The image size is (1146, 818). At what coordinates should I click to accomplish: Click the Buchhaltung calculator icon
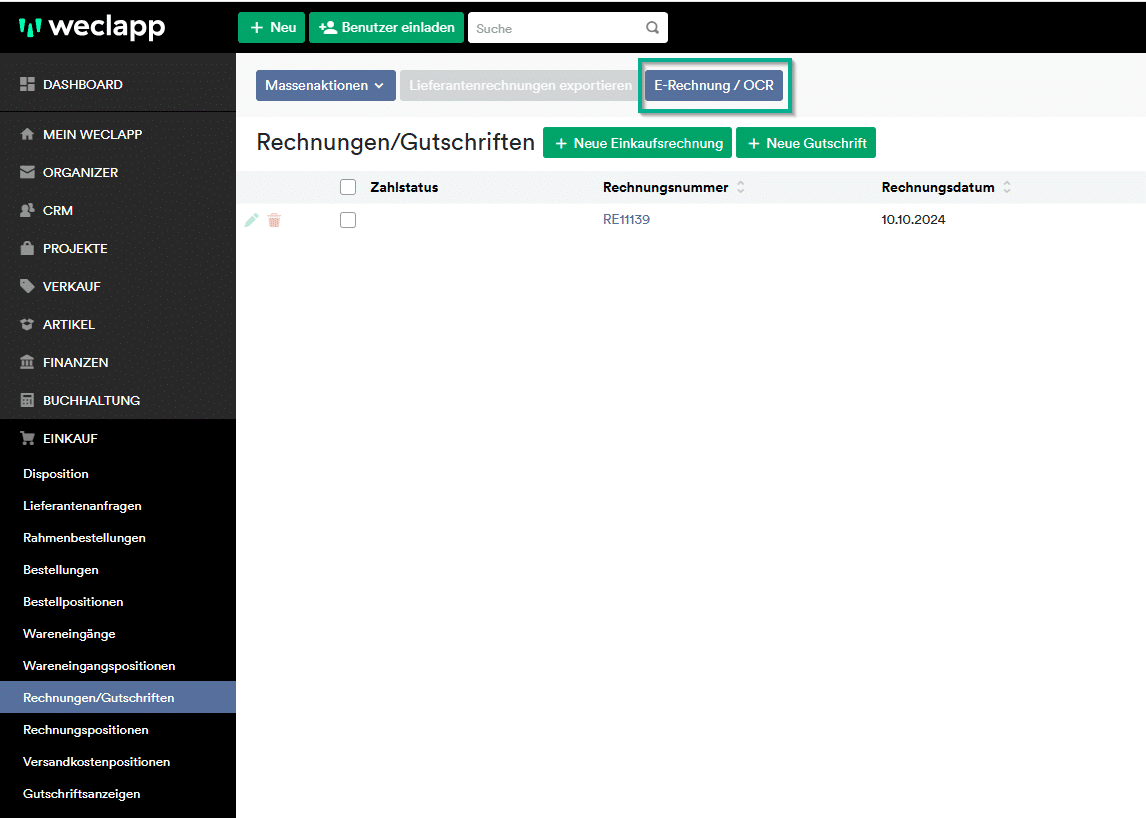[x=27, y=401]
